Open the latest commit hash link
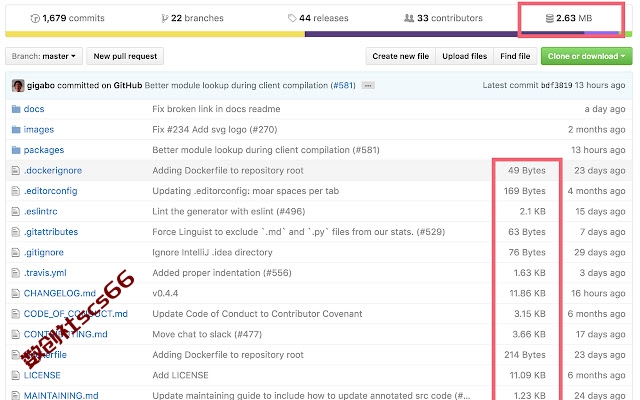The height and width of the screenshot is (400, 640). 557,86
